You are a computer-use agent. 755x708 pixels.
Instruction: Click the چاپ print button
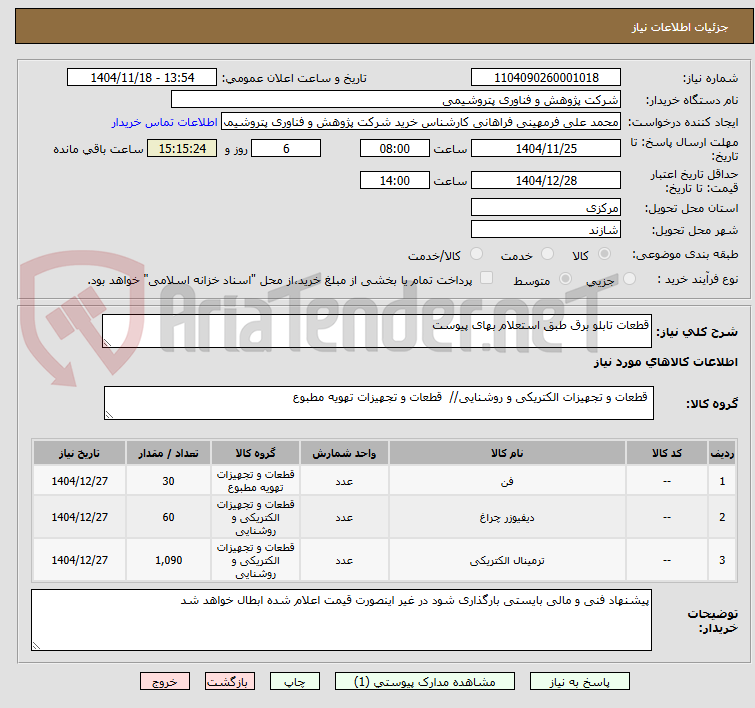(x=295, y=682)
